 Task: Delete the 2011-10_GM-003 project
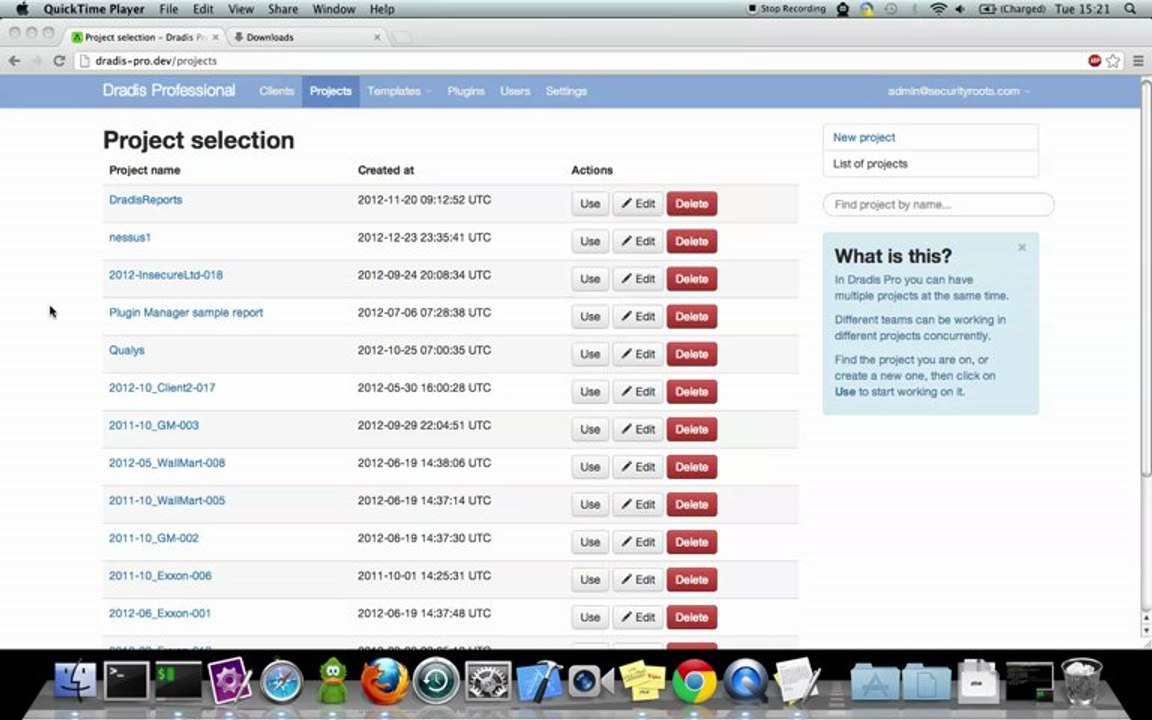click(x=691, y=429)
